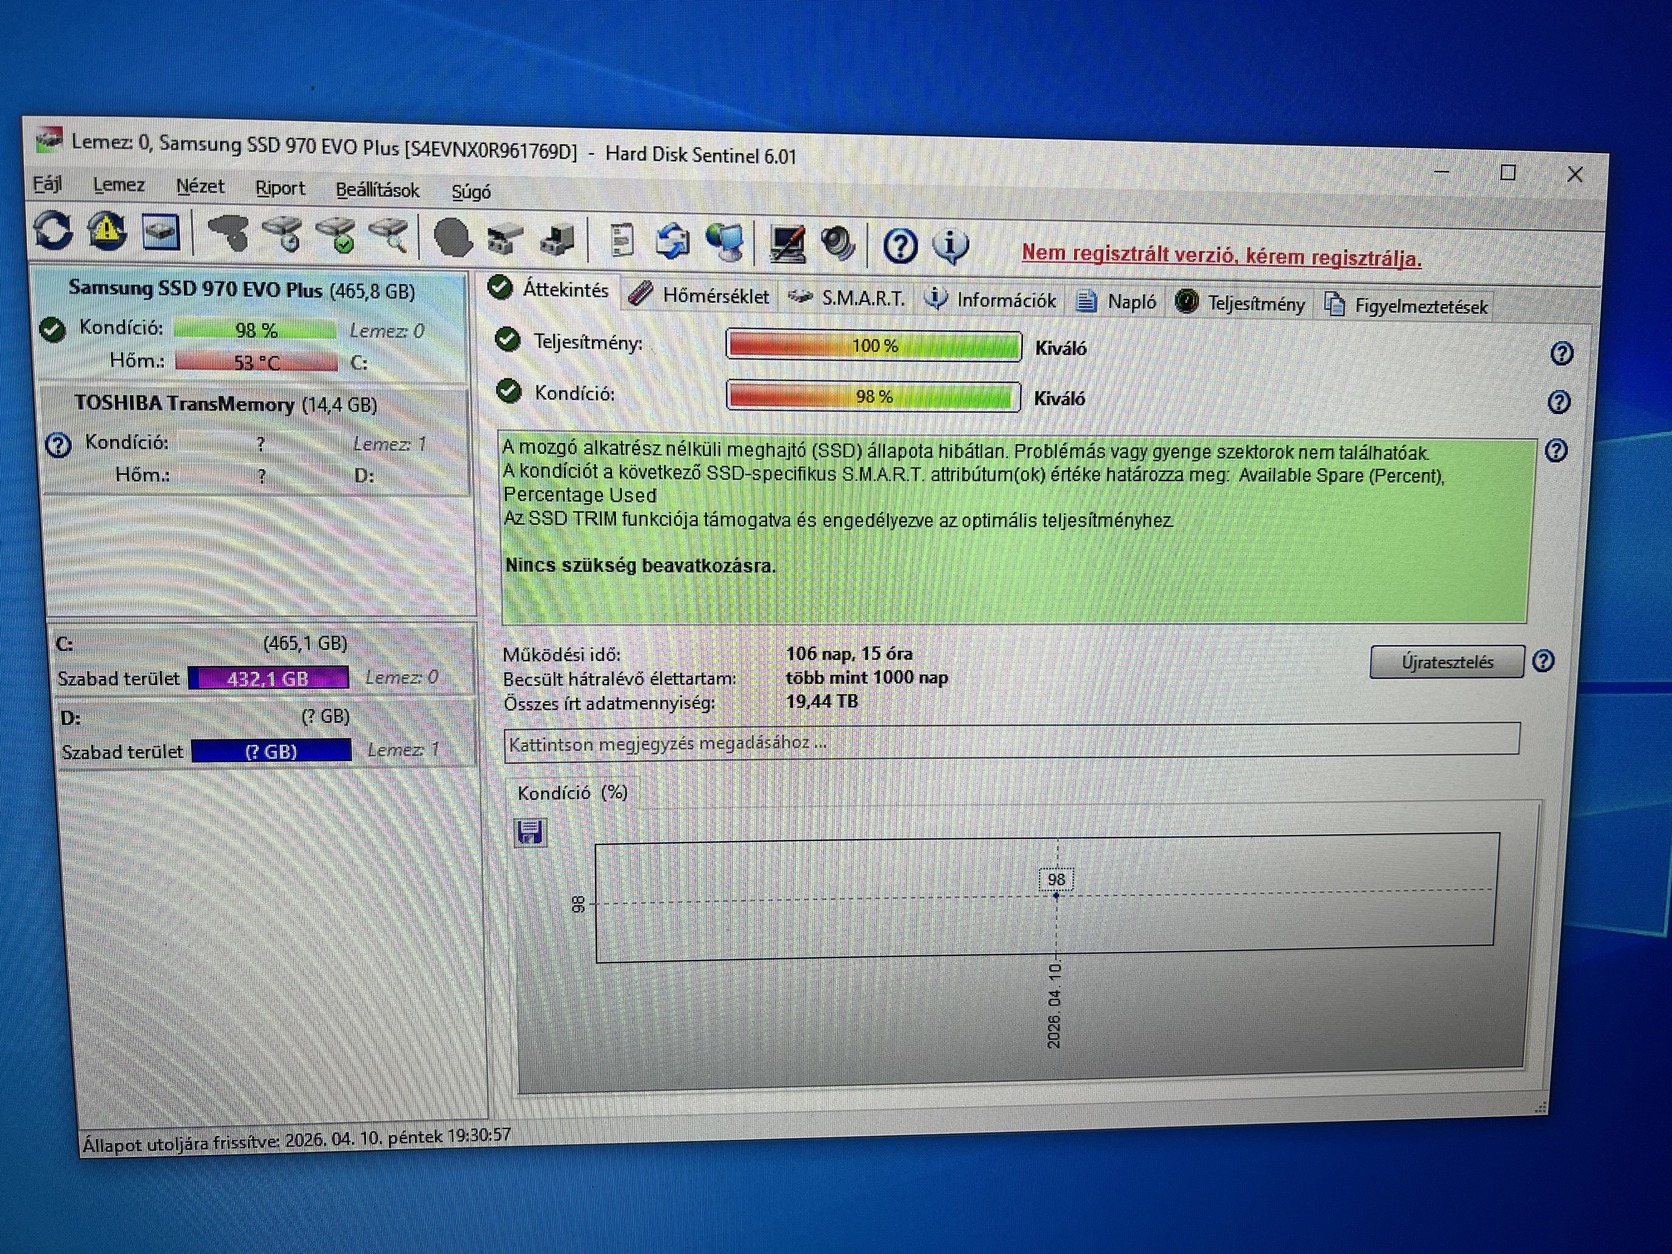This screenshot has width=1672, height=1254.
Task: Click the disk with green checkmark toolbar icon
Action: [337, 236]
